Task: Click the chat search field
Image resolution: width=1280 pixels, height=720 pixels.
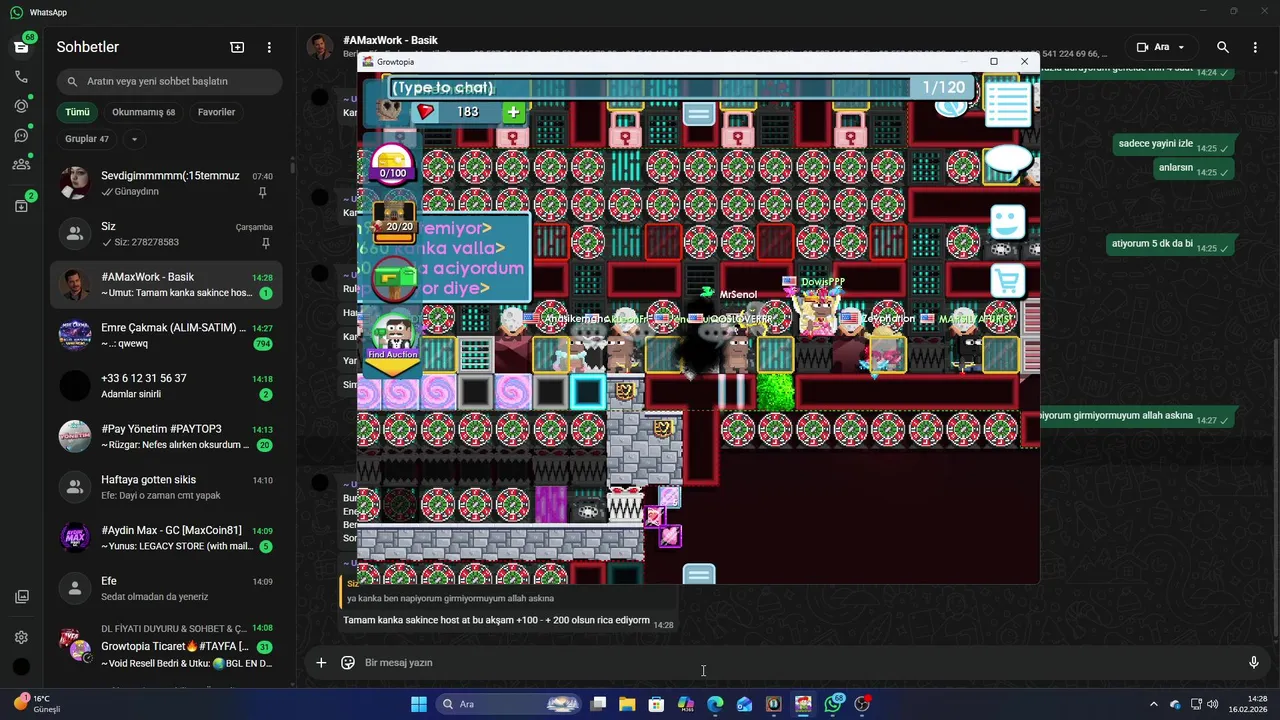Action: point(170,81)
